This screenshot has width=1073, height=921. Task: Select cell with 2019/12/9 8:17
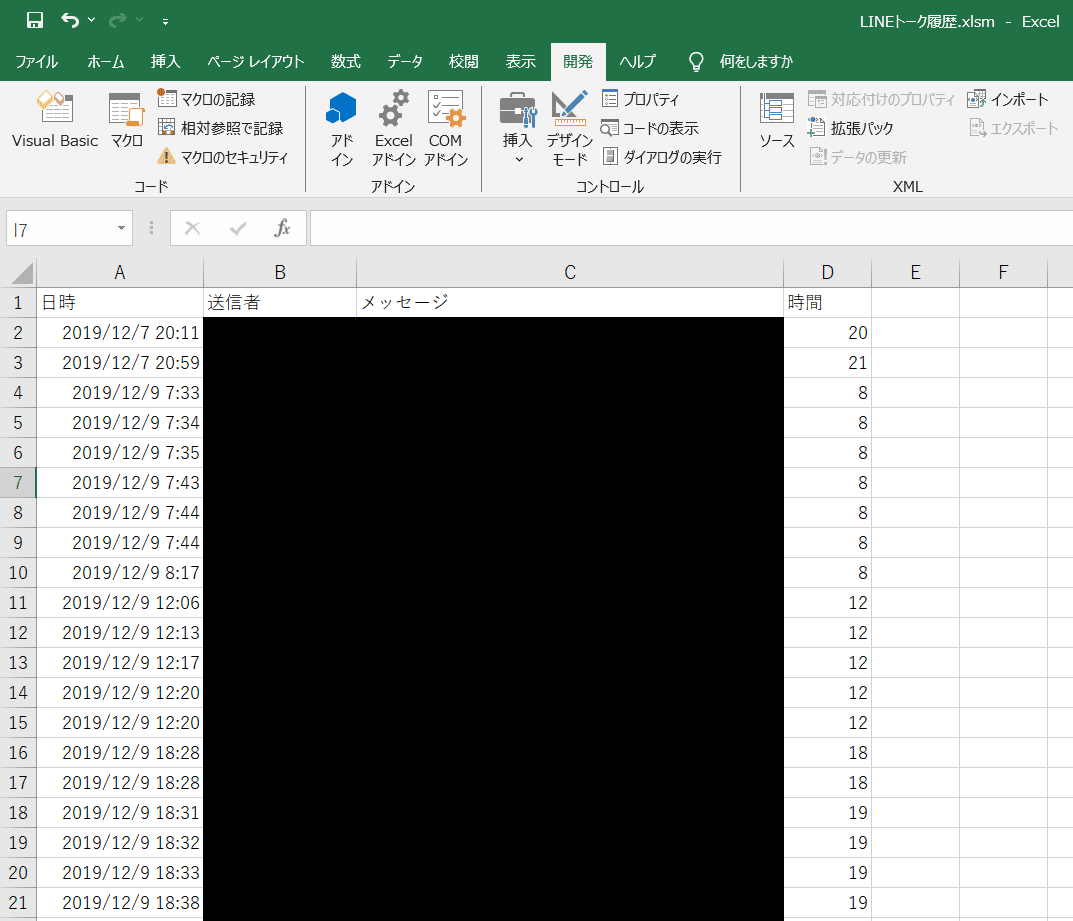120,573
